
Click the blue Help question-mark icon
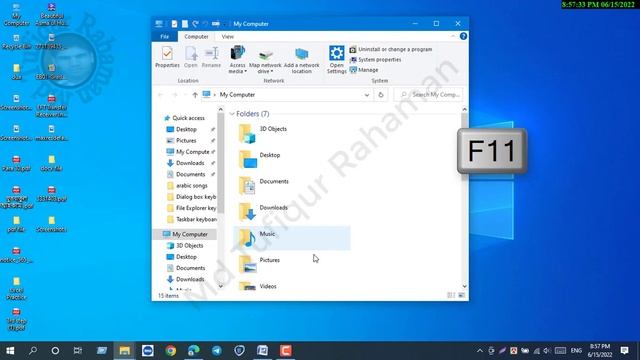pyautogui.click(x=463, y=36)
